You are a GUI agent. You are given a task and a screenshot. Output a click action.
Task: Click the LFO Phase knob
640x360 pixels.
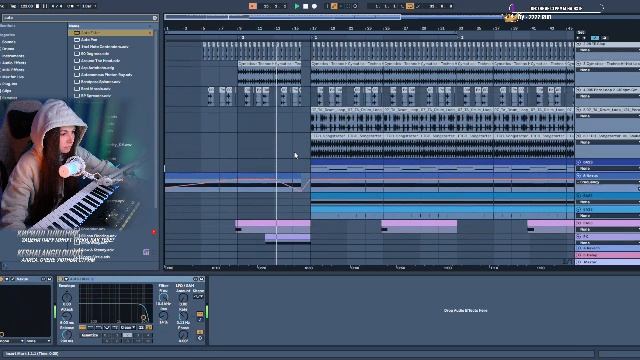[x=183, y=335]
